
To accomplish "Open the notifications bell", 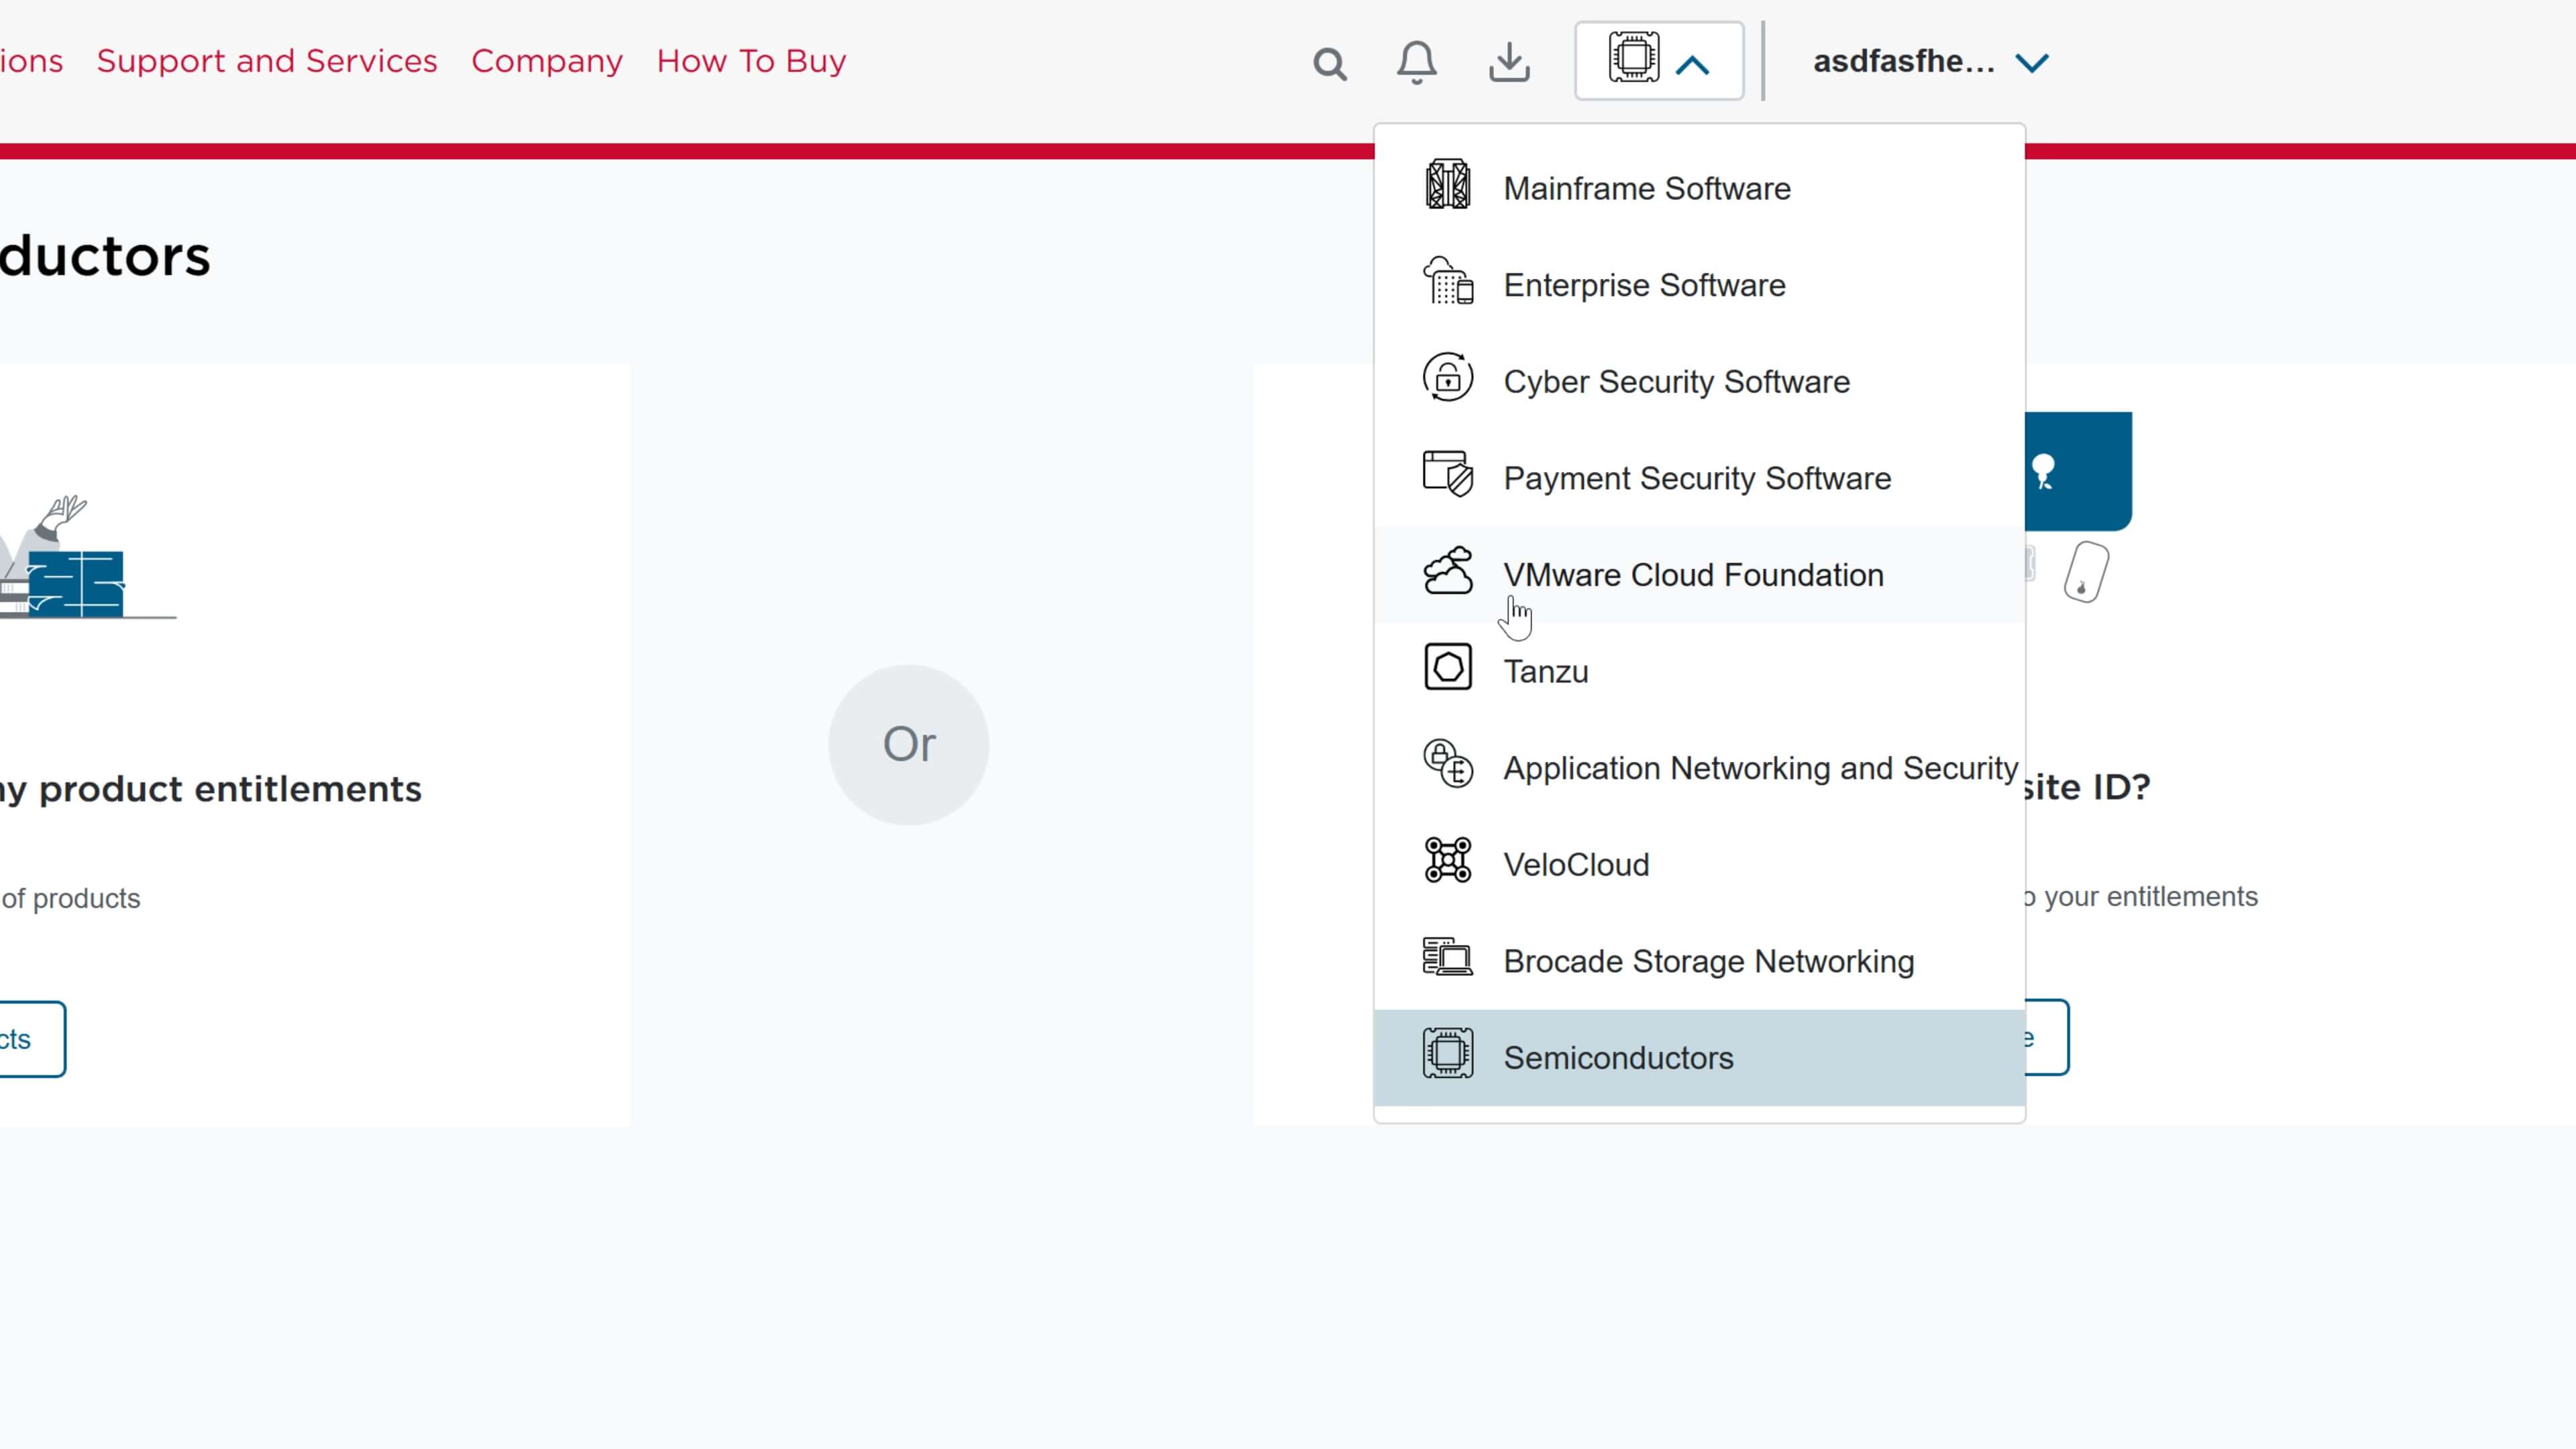I will [1417, 62].
